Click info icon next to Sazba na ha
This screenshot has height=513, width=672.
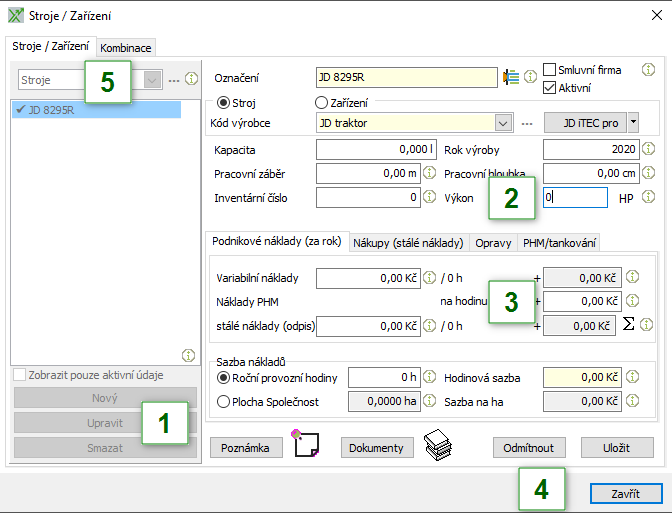(633, 401)
